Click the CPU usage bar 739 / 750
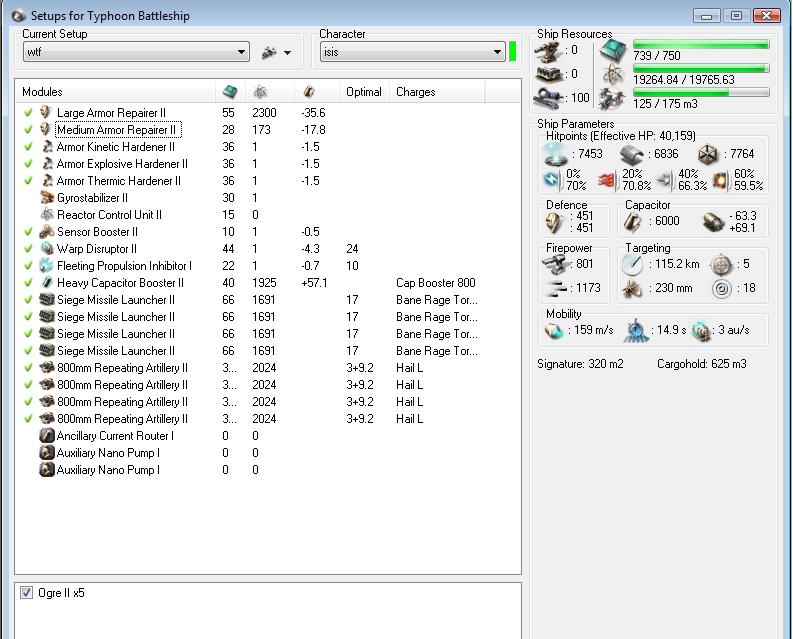The image size is (793, 639). pos(701,45)
